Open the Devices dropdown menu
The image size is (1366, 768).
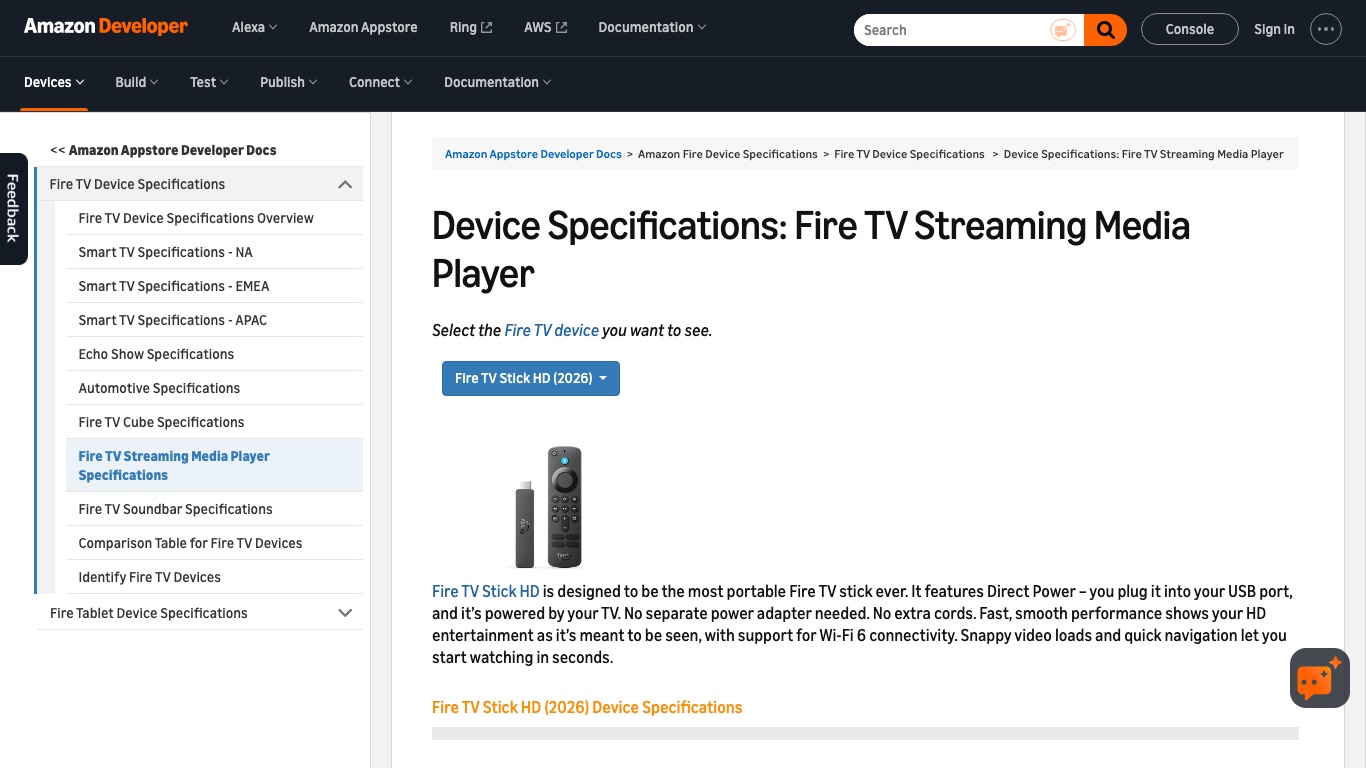54,82
